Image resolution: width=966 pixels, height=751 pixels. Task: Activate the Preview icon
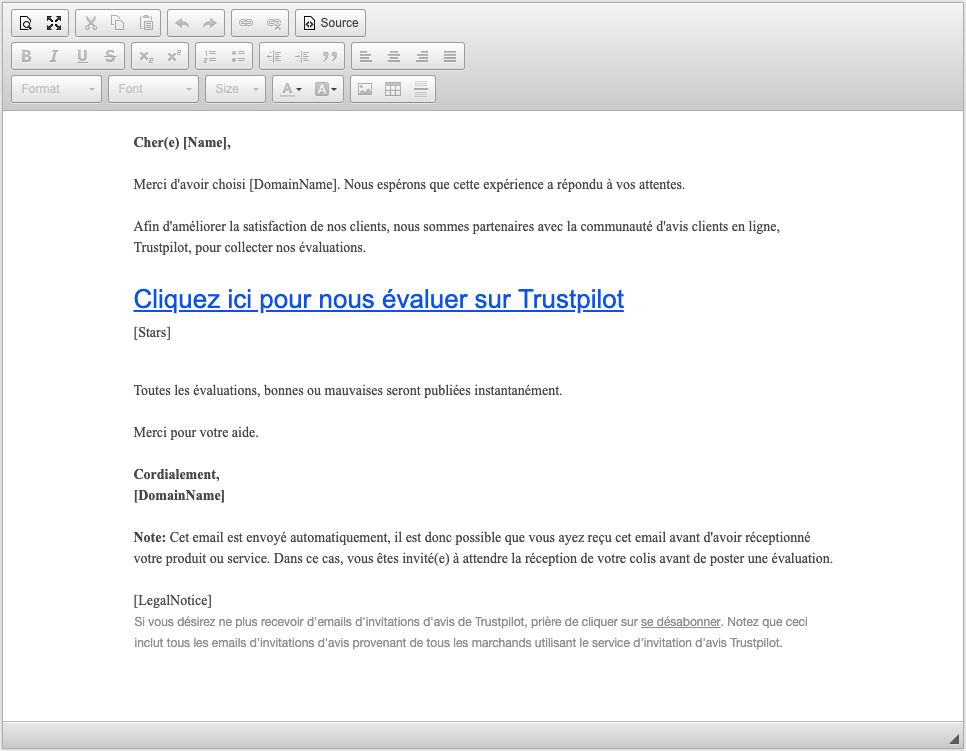tap(25, 22)
